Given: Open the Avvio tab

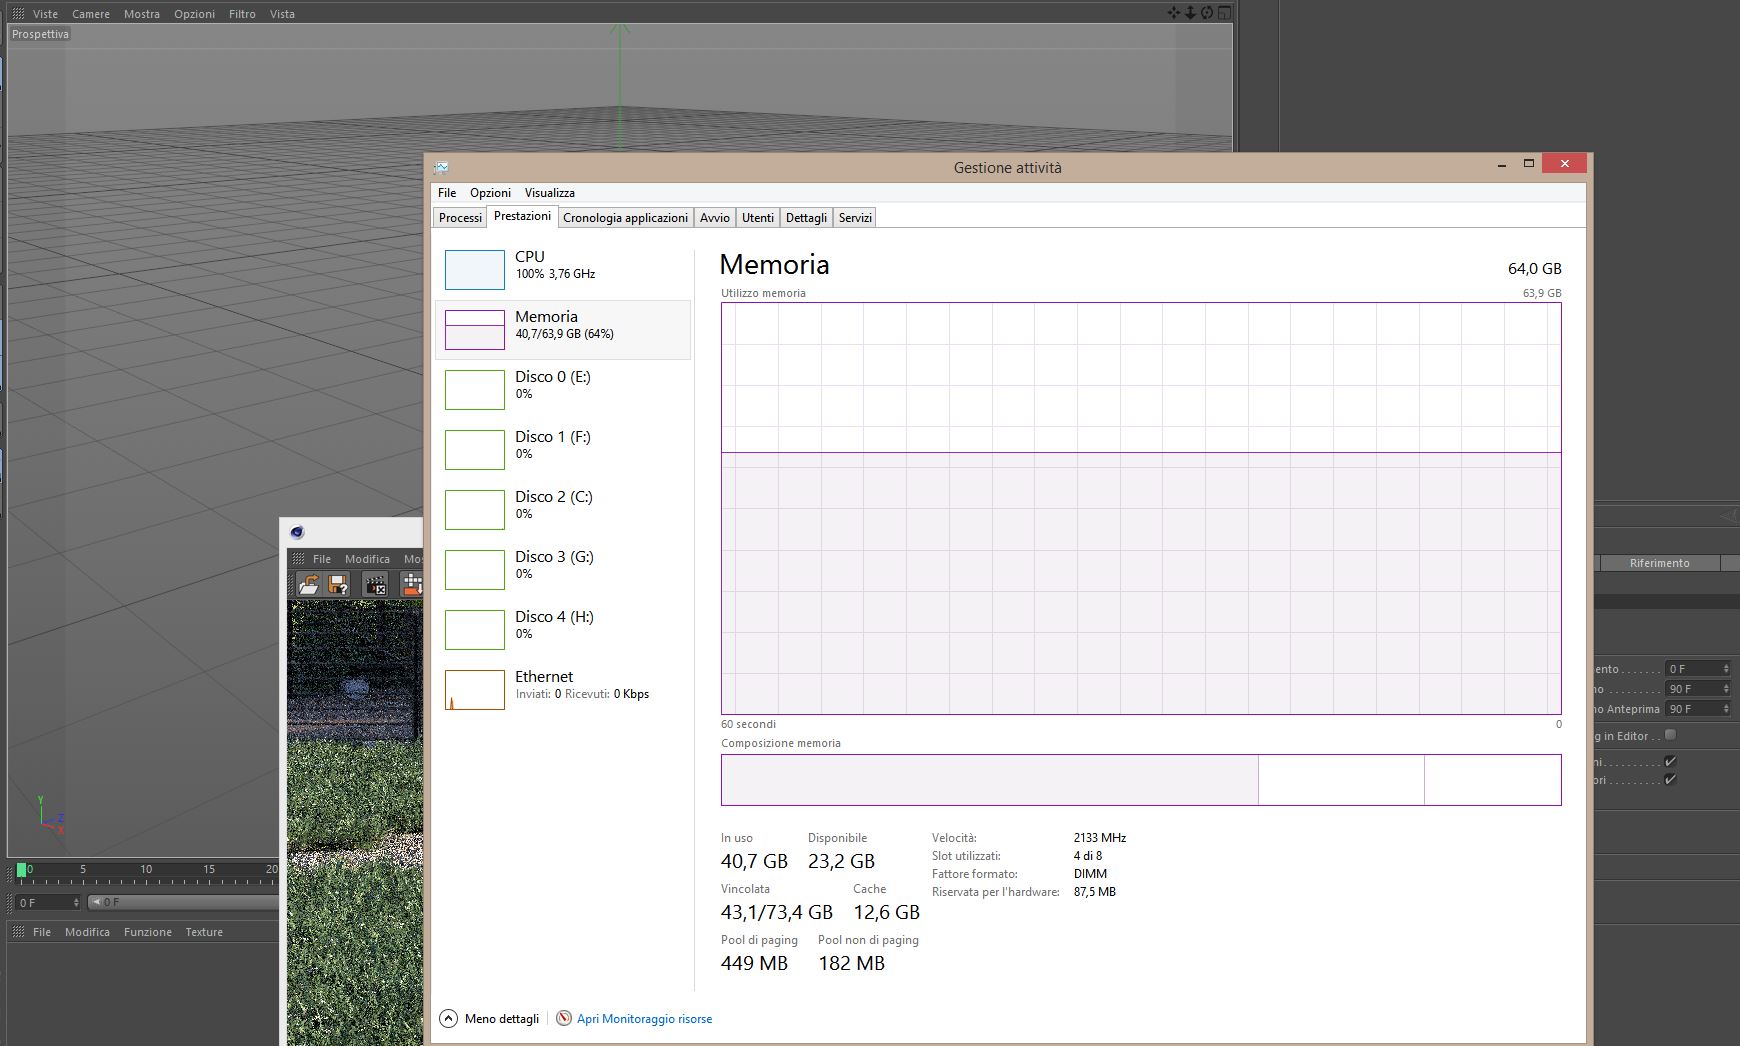Looking at the screenshot, I should pyautogui.click(x=714, y=217).
